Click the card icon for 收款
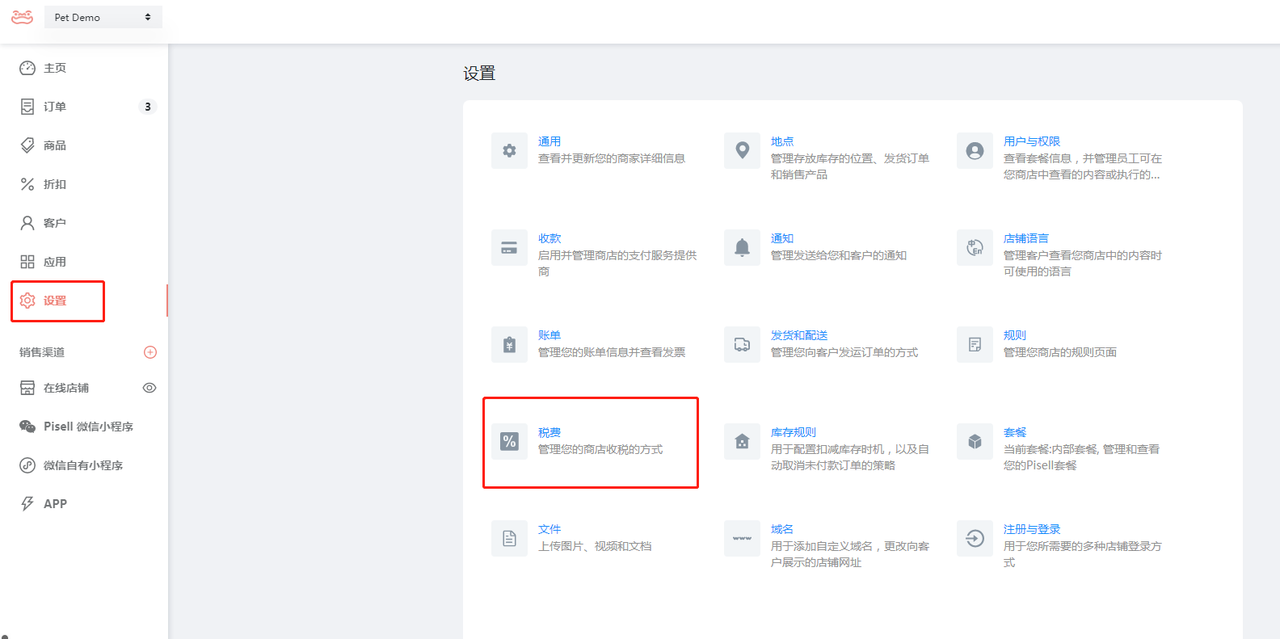 tap(509, 247)
